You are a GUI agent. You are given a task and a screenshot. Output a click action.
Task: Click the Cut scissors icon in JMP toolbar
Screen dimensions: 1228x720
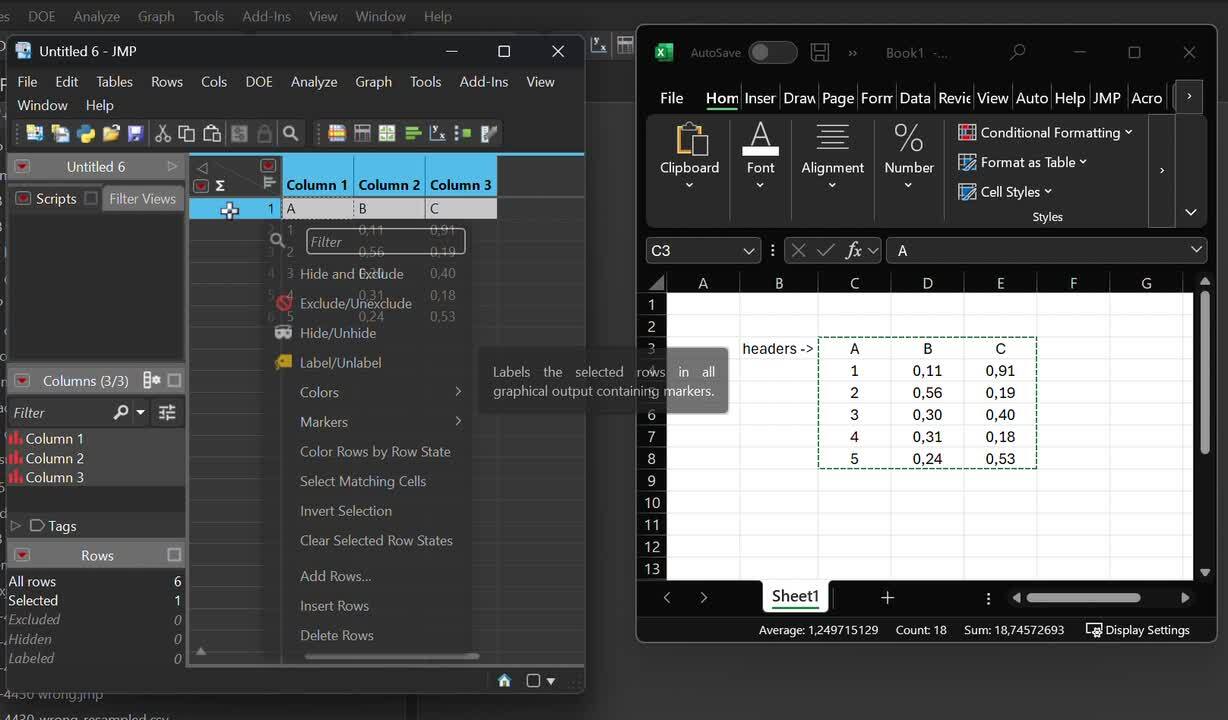click(162, 133)
